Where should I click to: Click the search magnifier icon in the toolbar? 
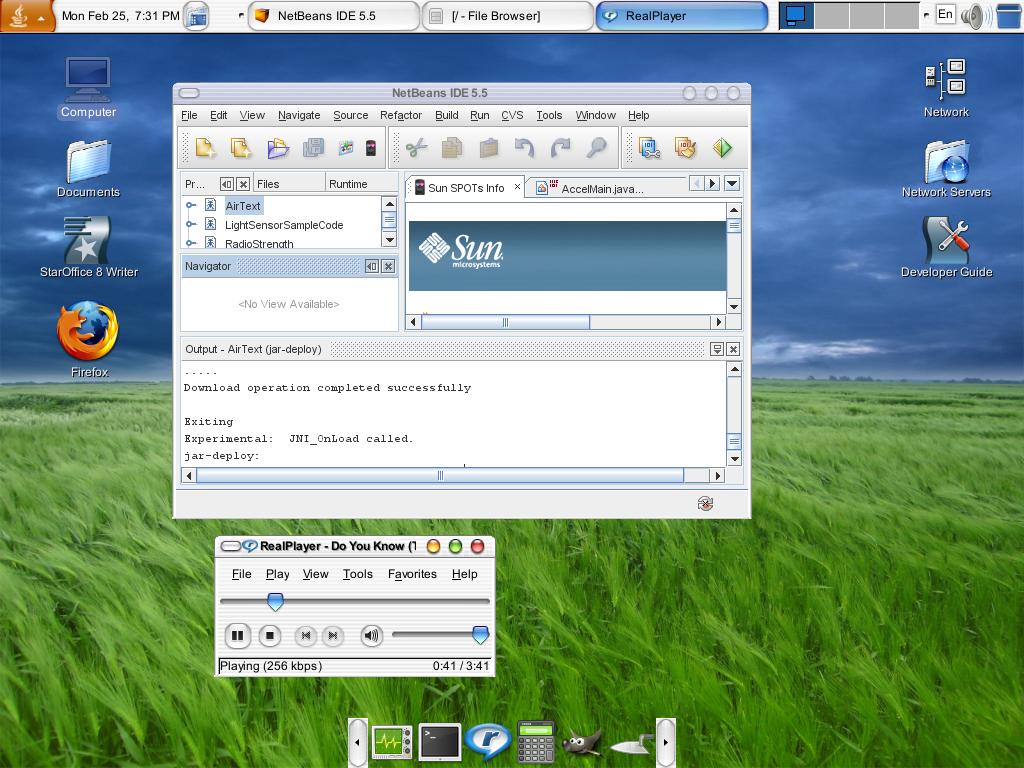[x=594, y=147]
